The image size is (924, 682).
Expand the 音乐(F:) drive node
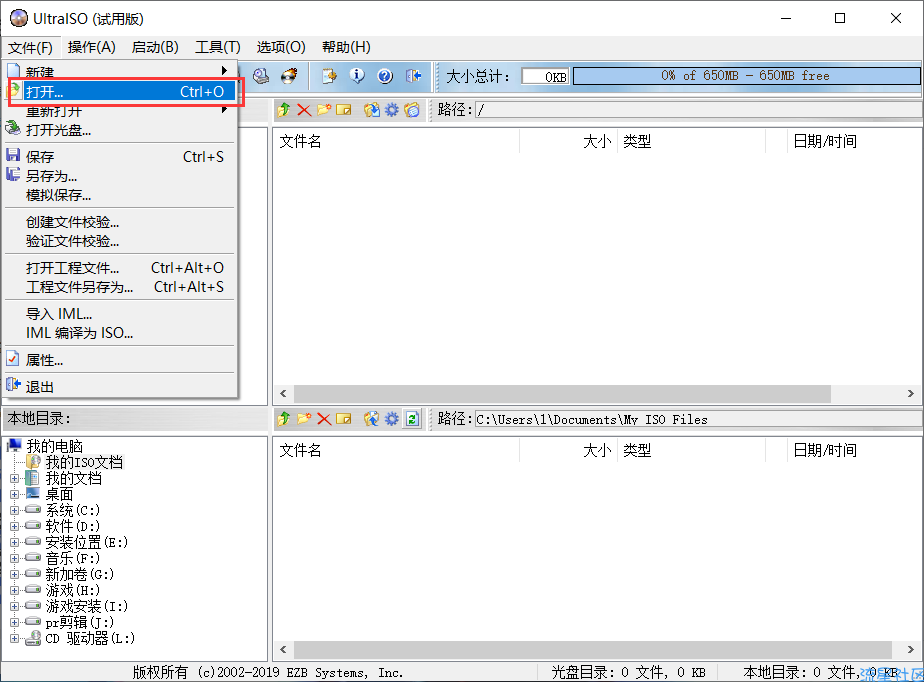(15, 558)
